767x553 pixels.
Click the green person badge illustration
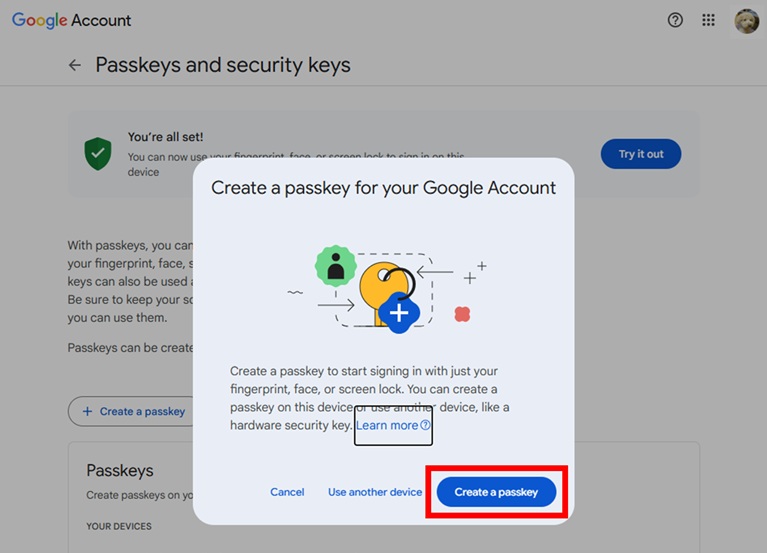coord(336,267)
